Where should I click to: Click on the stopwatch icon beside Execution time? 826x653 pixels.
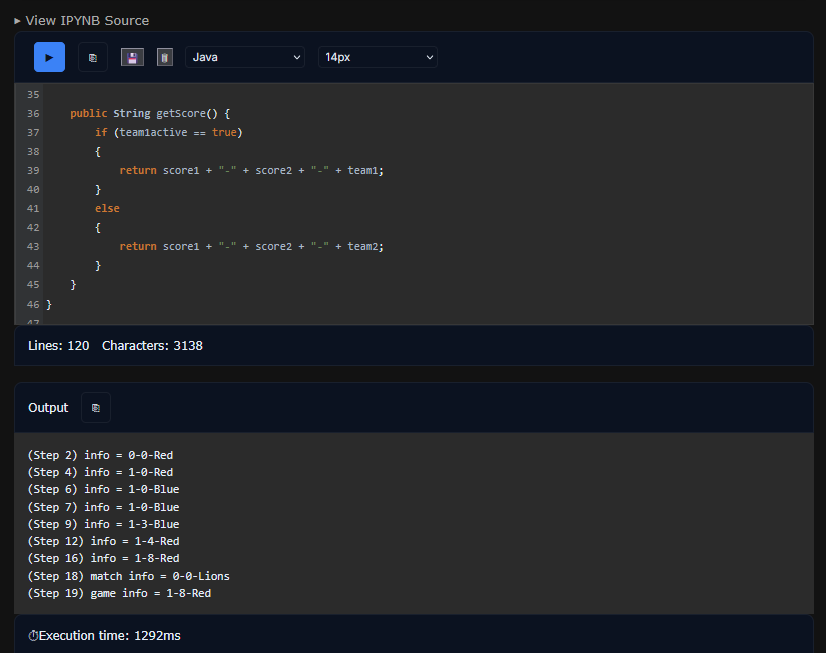(33, 636)
